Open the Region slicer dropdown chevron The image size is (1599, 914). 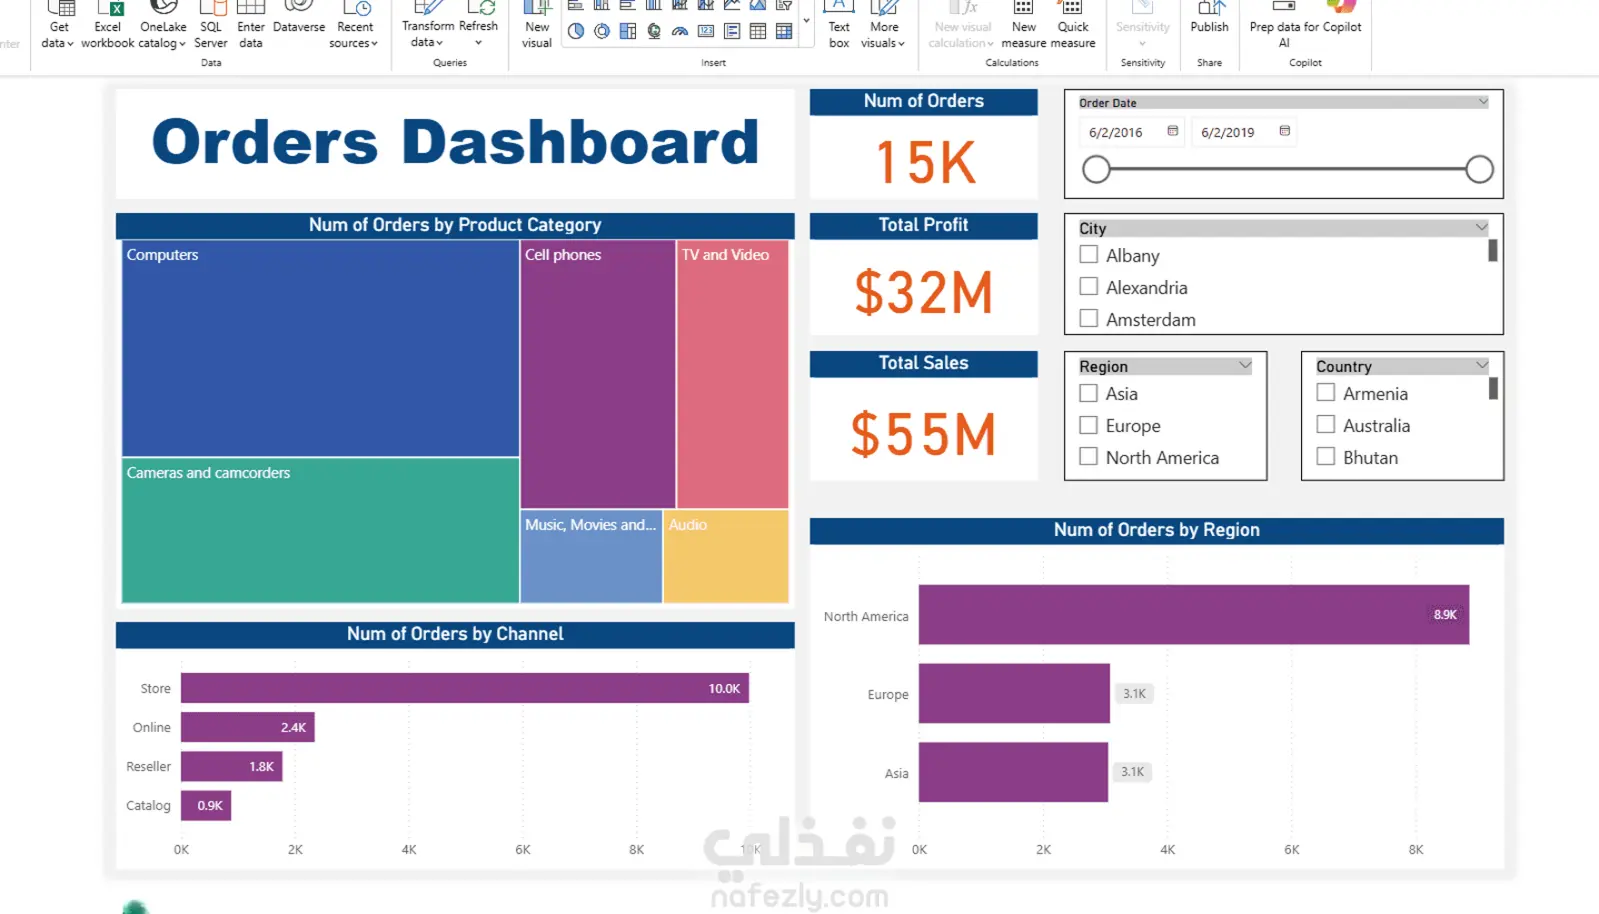(x=1245, y=366)
